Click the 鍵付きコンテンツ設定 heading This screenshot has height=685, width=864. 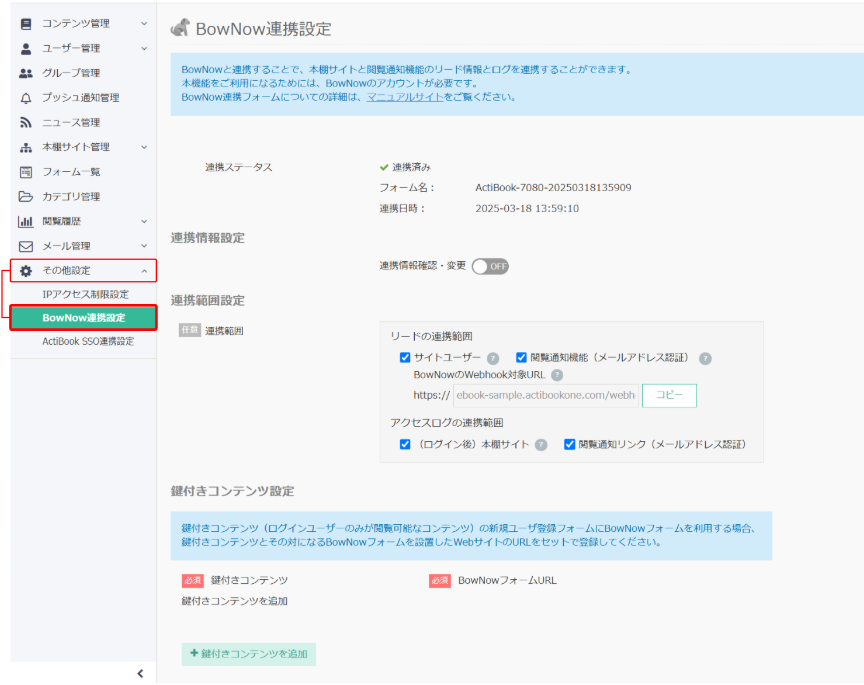233,491
